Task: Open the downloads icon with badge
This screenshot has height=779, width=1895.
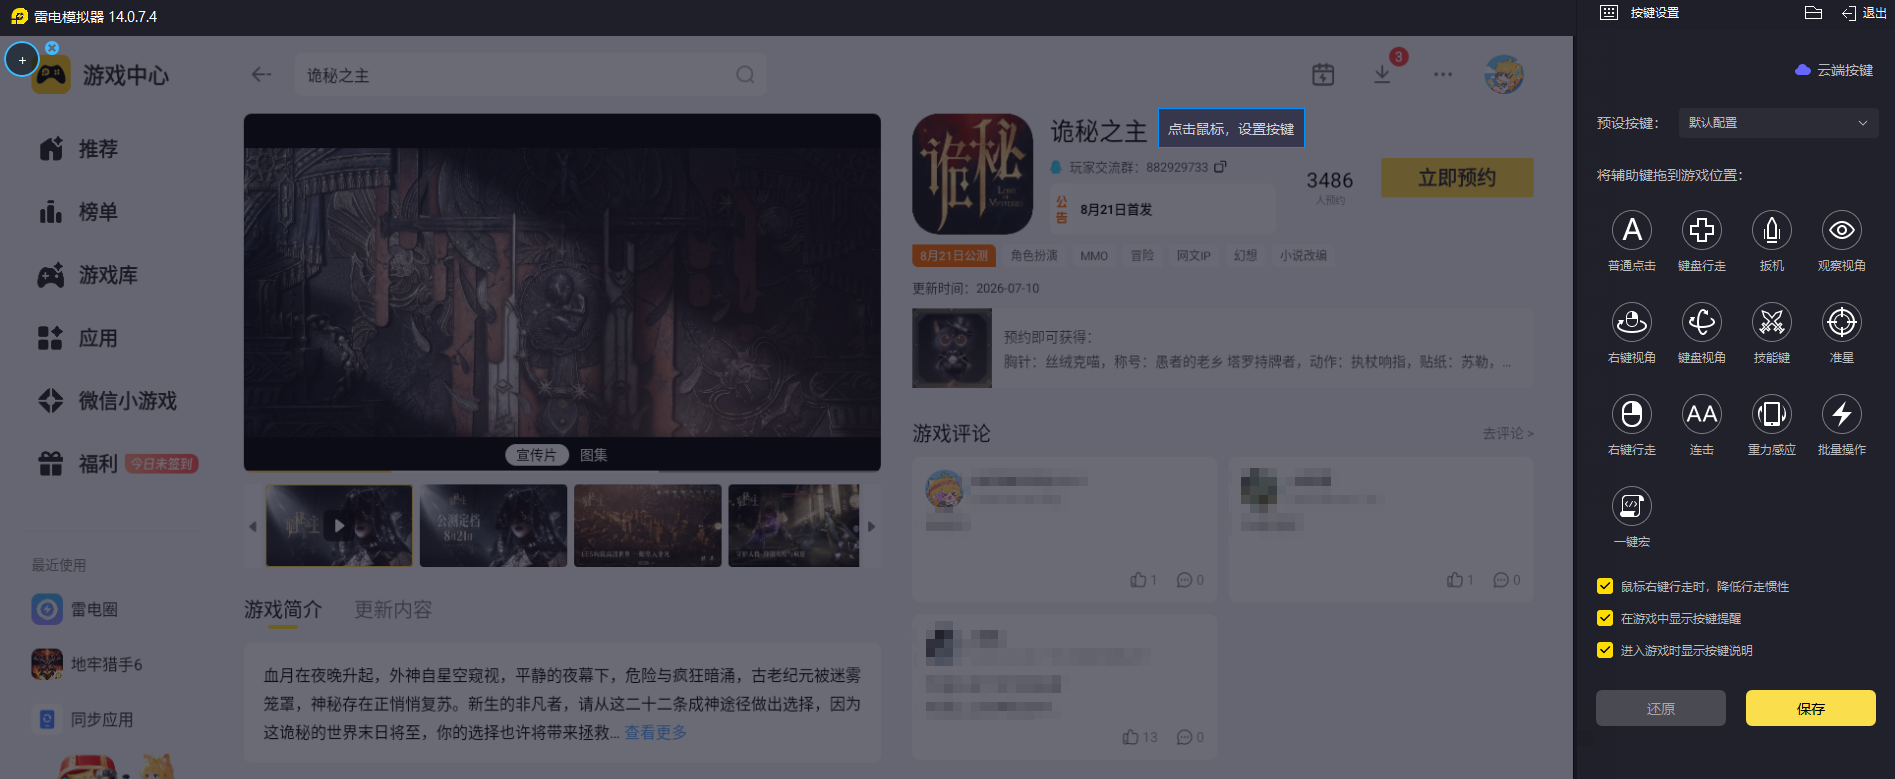Action: point(1382,75)
